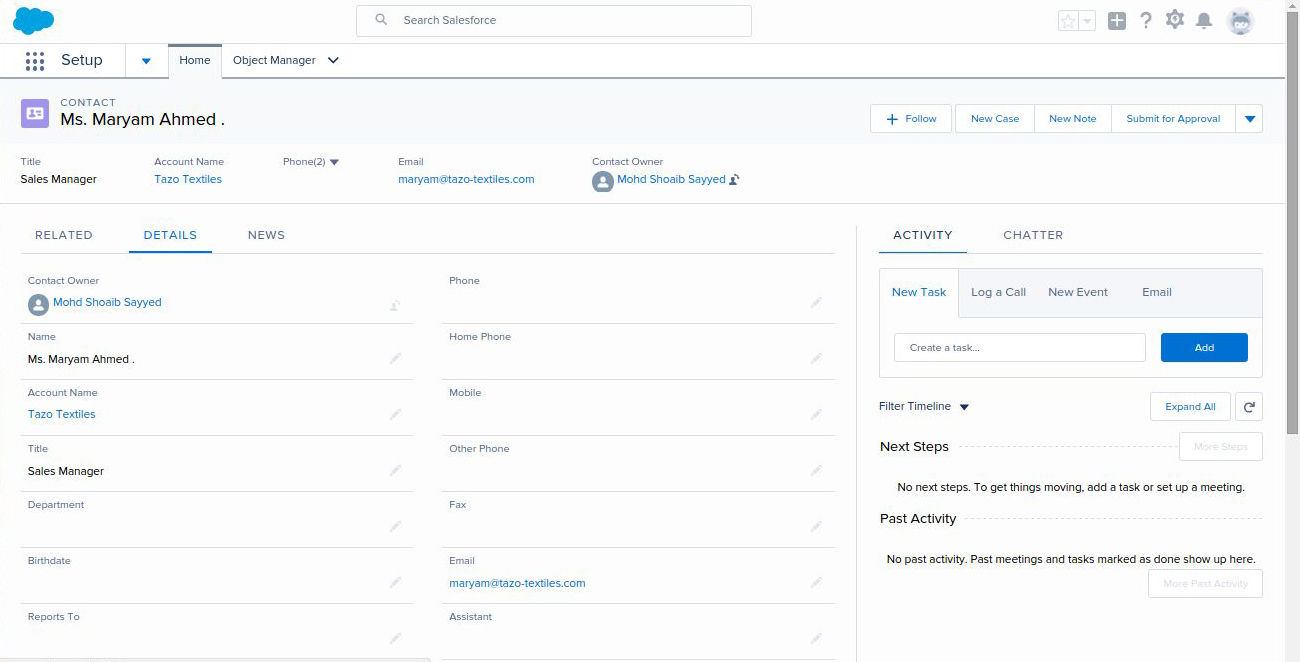1300x662 pixels.
Task: Switch to the Chatter tab
Action: 1033,235
